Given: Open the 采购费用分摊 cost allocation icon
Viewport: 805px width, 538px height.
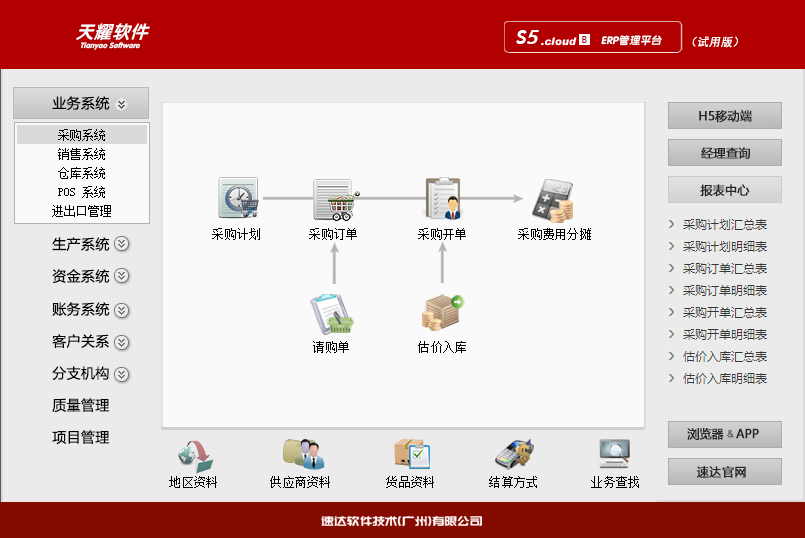Looking at the screenshot, I should coord(553,200).
